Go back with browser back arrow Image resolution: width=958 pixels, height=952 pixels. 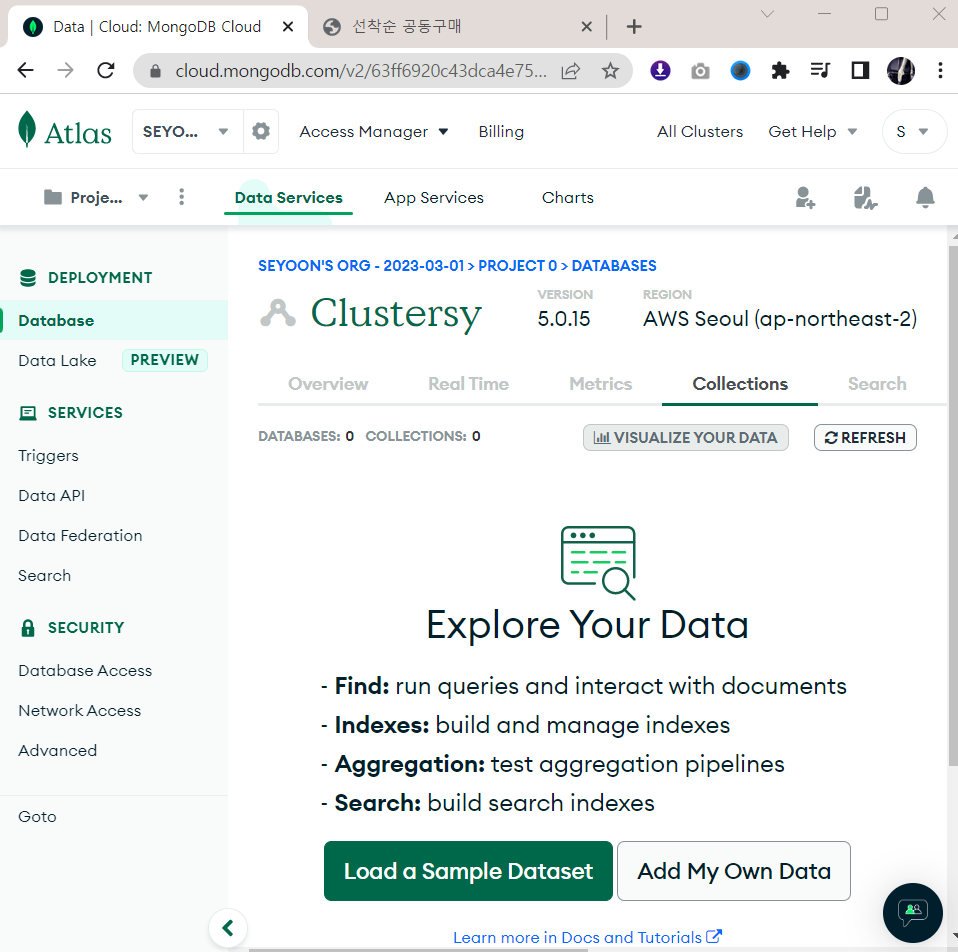pyautogui.click(x=26, y=71)
